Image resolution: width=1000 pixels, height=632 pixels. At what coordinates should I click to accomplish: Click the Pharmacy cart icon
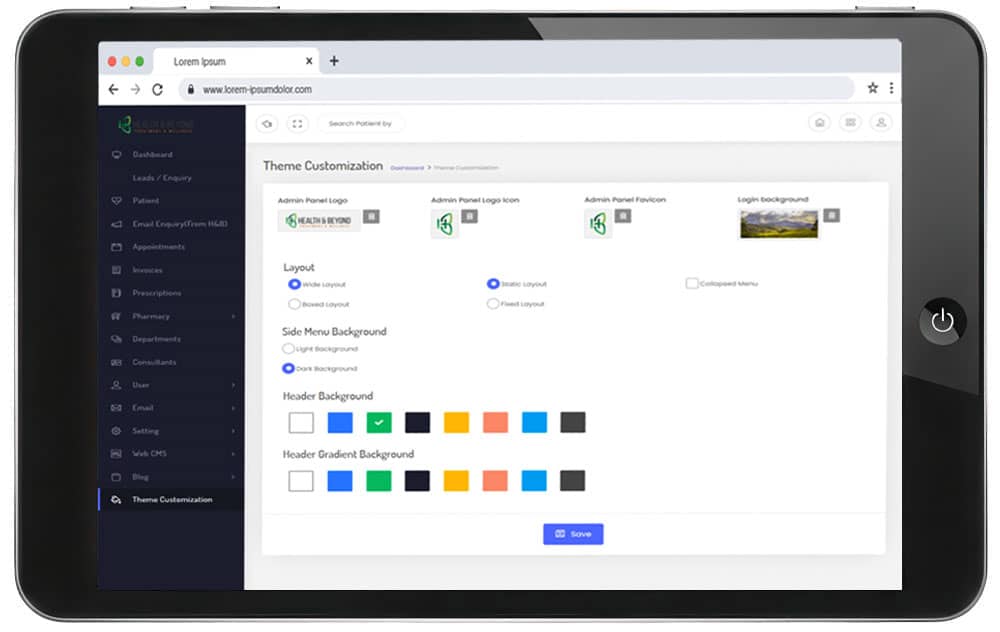point(116,316)
